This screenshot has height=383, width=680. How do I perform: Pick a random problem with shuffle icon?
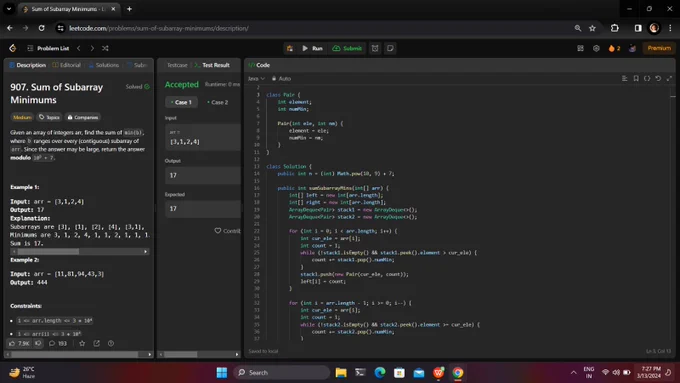point(105,48)
